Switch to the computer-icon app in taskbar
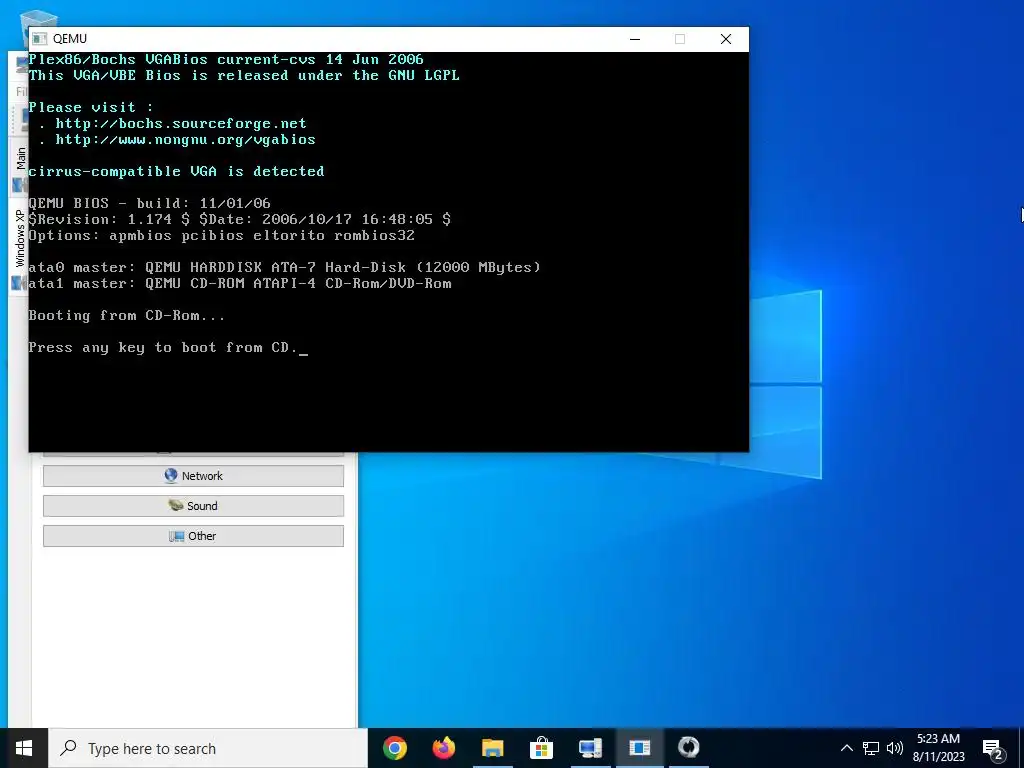 (x=590, y=748)
